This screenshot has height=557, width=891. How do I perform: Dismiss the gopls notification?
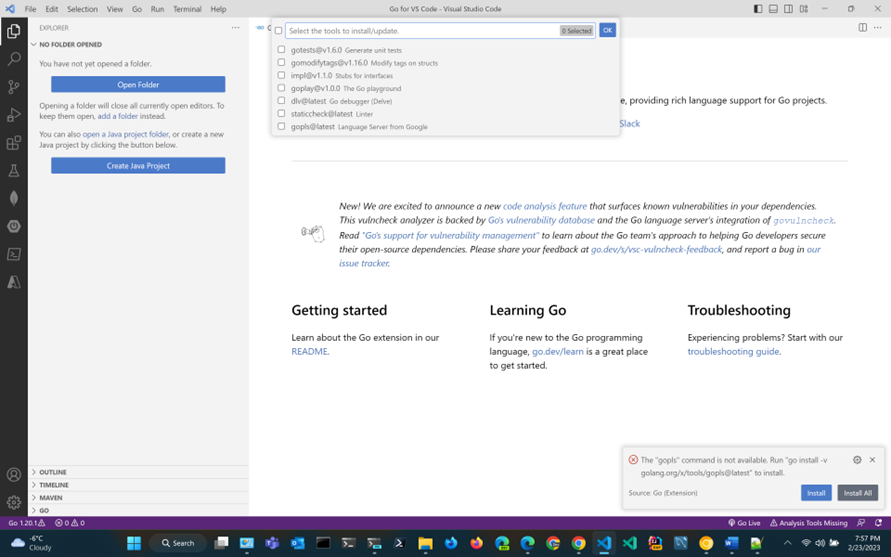[x=872, y=460]
